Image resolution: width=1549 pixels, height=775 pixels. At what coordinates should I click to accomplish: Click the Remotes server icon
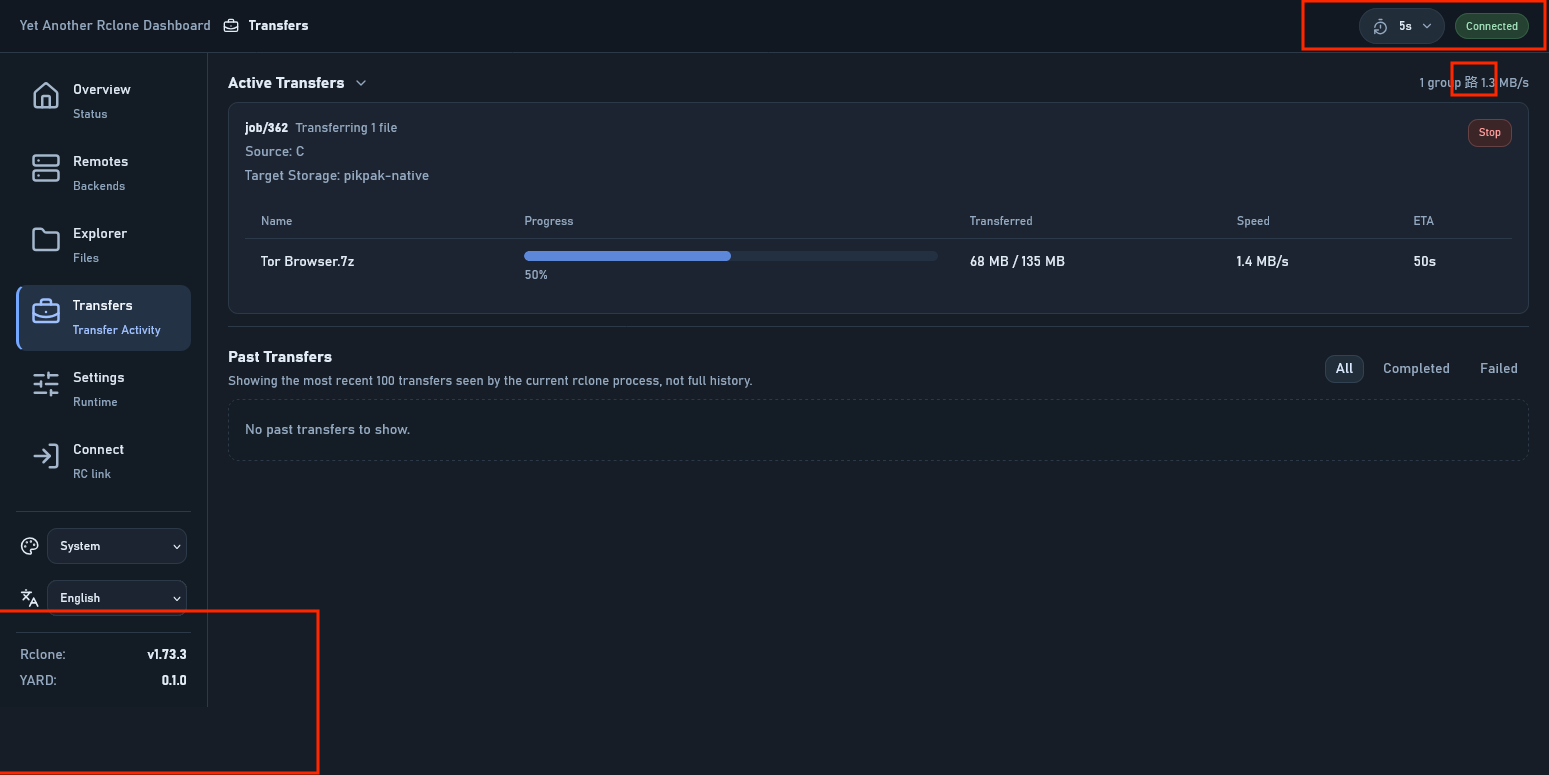click(x=46, y=168)
